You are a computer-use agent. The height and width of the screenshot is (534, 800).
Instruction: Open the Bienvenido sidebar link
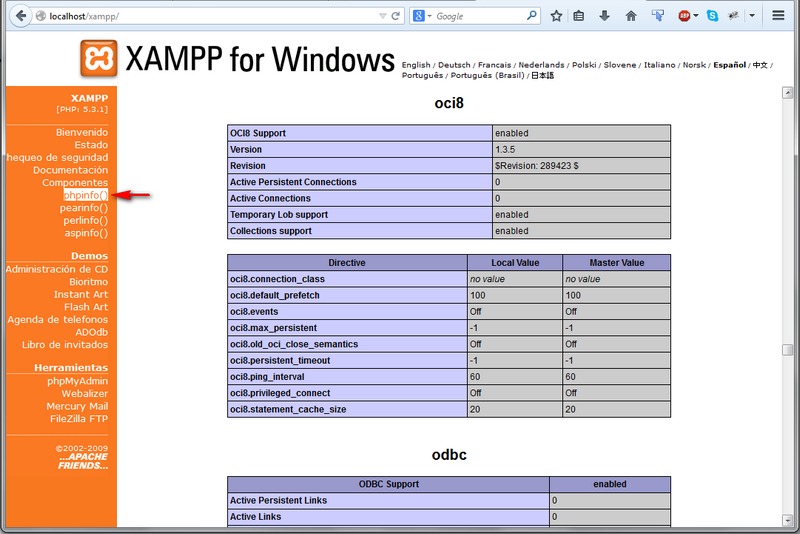point(82,132)
